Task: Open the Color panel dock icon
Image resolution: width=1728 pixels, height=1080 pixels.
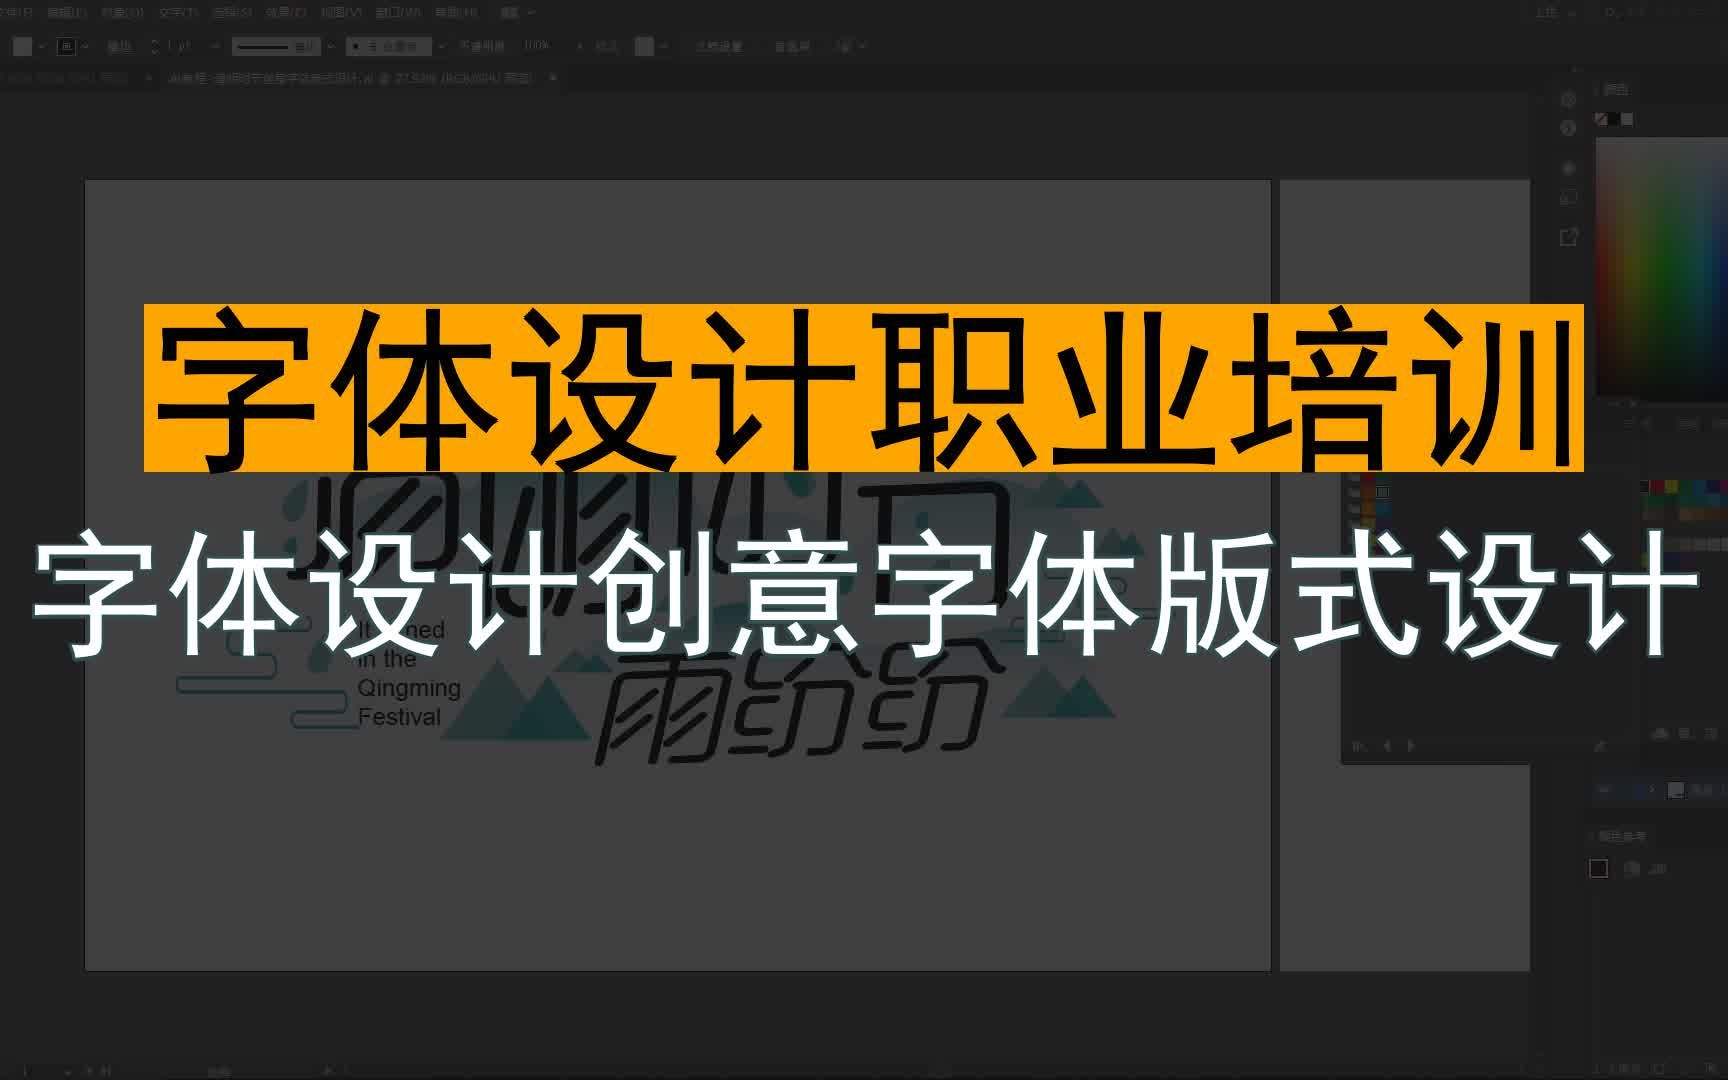Action: point(1568,99)
